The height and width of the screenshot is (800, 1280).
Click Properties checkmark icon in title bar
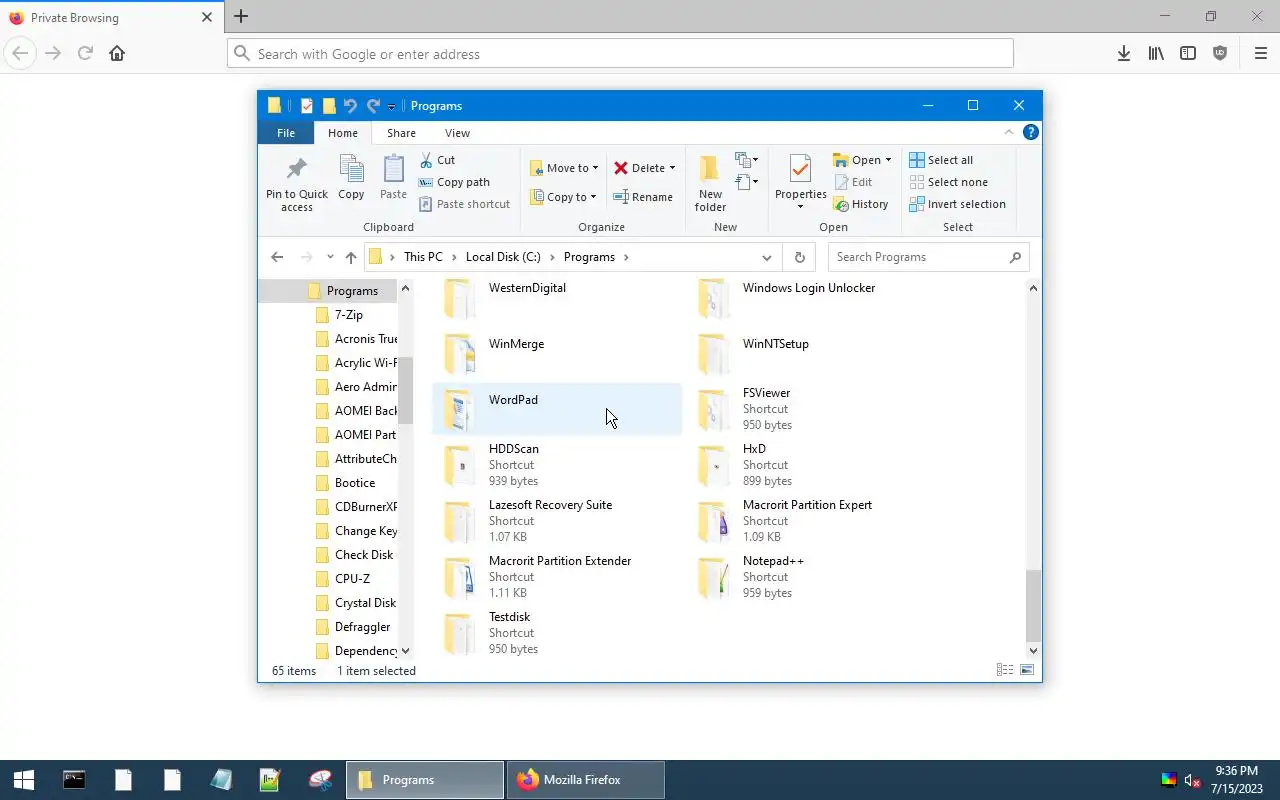point(307,105)
